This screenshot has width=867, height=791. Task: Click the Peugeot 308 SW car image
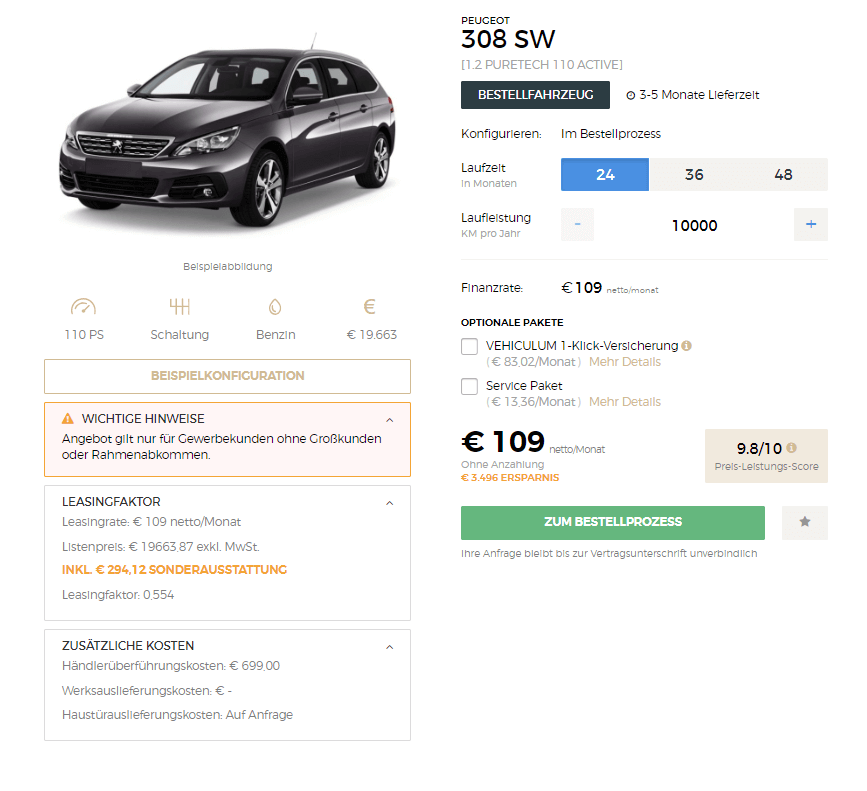(228, 133)
